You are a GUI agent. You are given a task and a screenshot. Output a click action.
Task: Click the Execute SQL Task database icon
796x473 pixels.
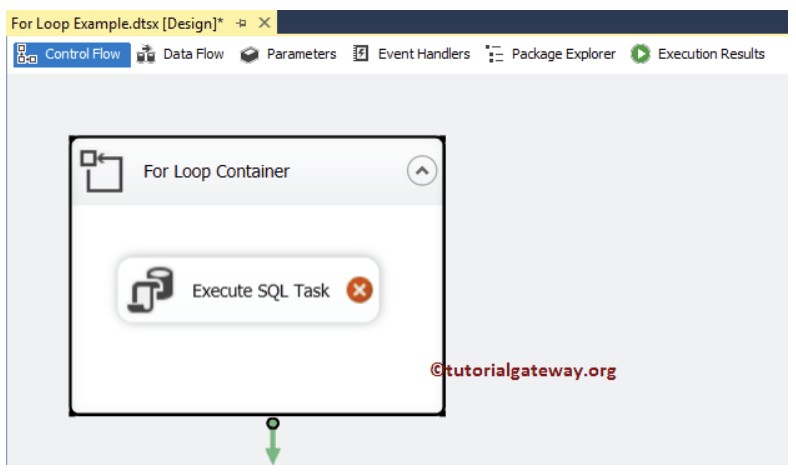pyautogui.click(x=150, y=290)
